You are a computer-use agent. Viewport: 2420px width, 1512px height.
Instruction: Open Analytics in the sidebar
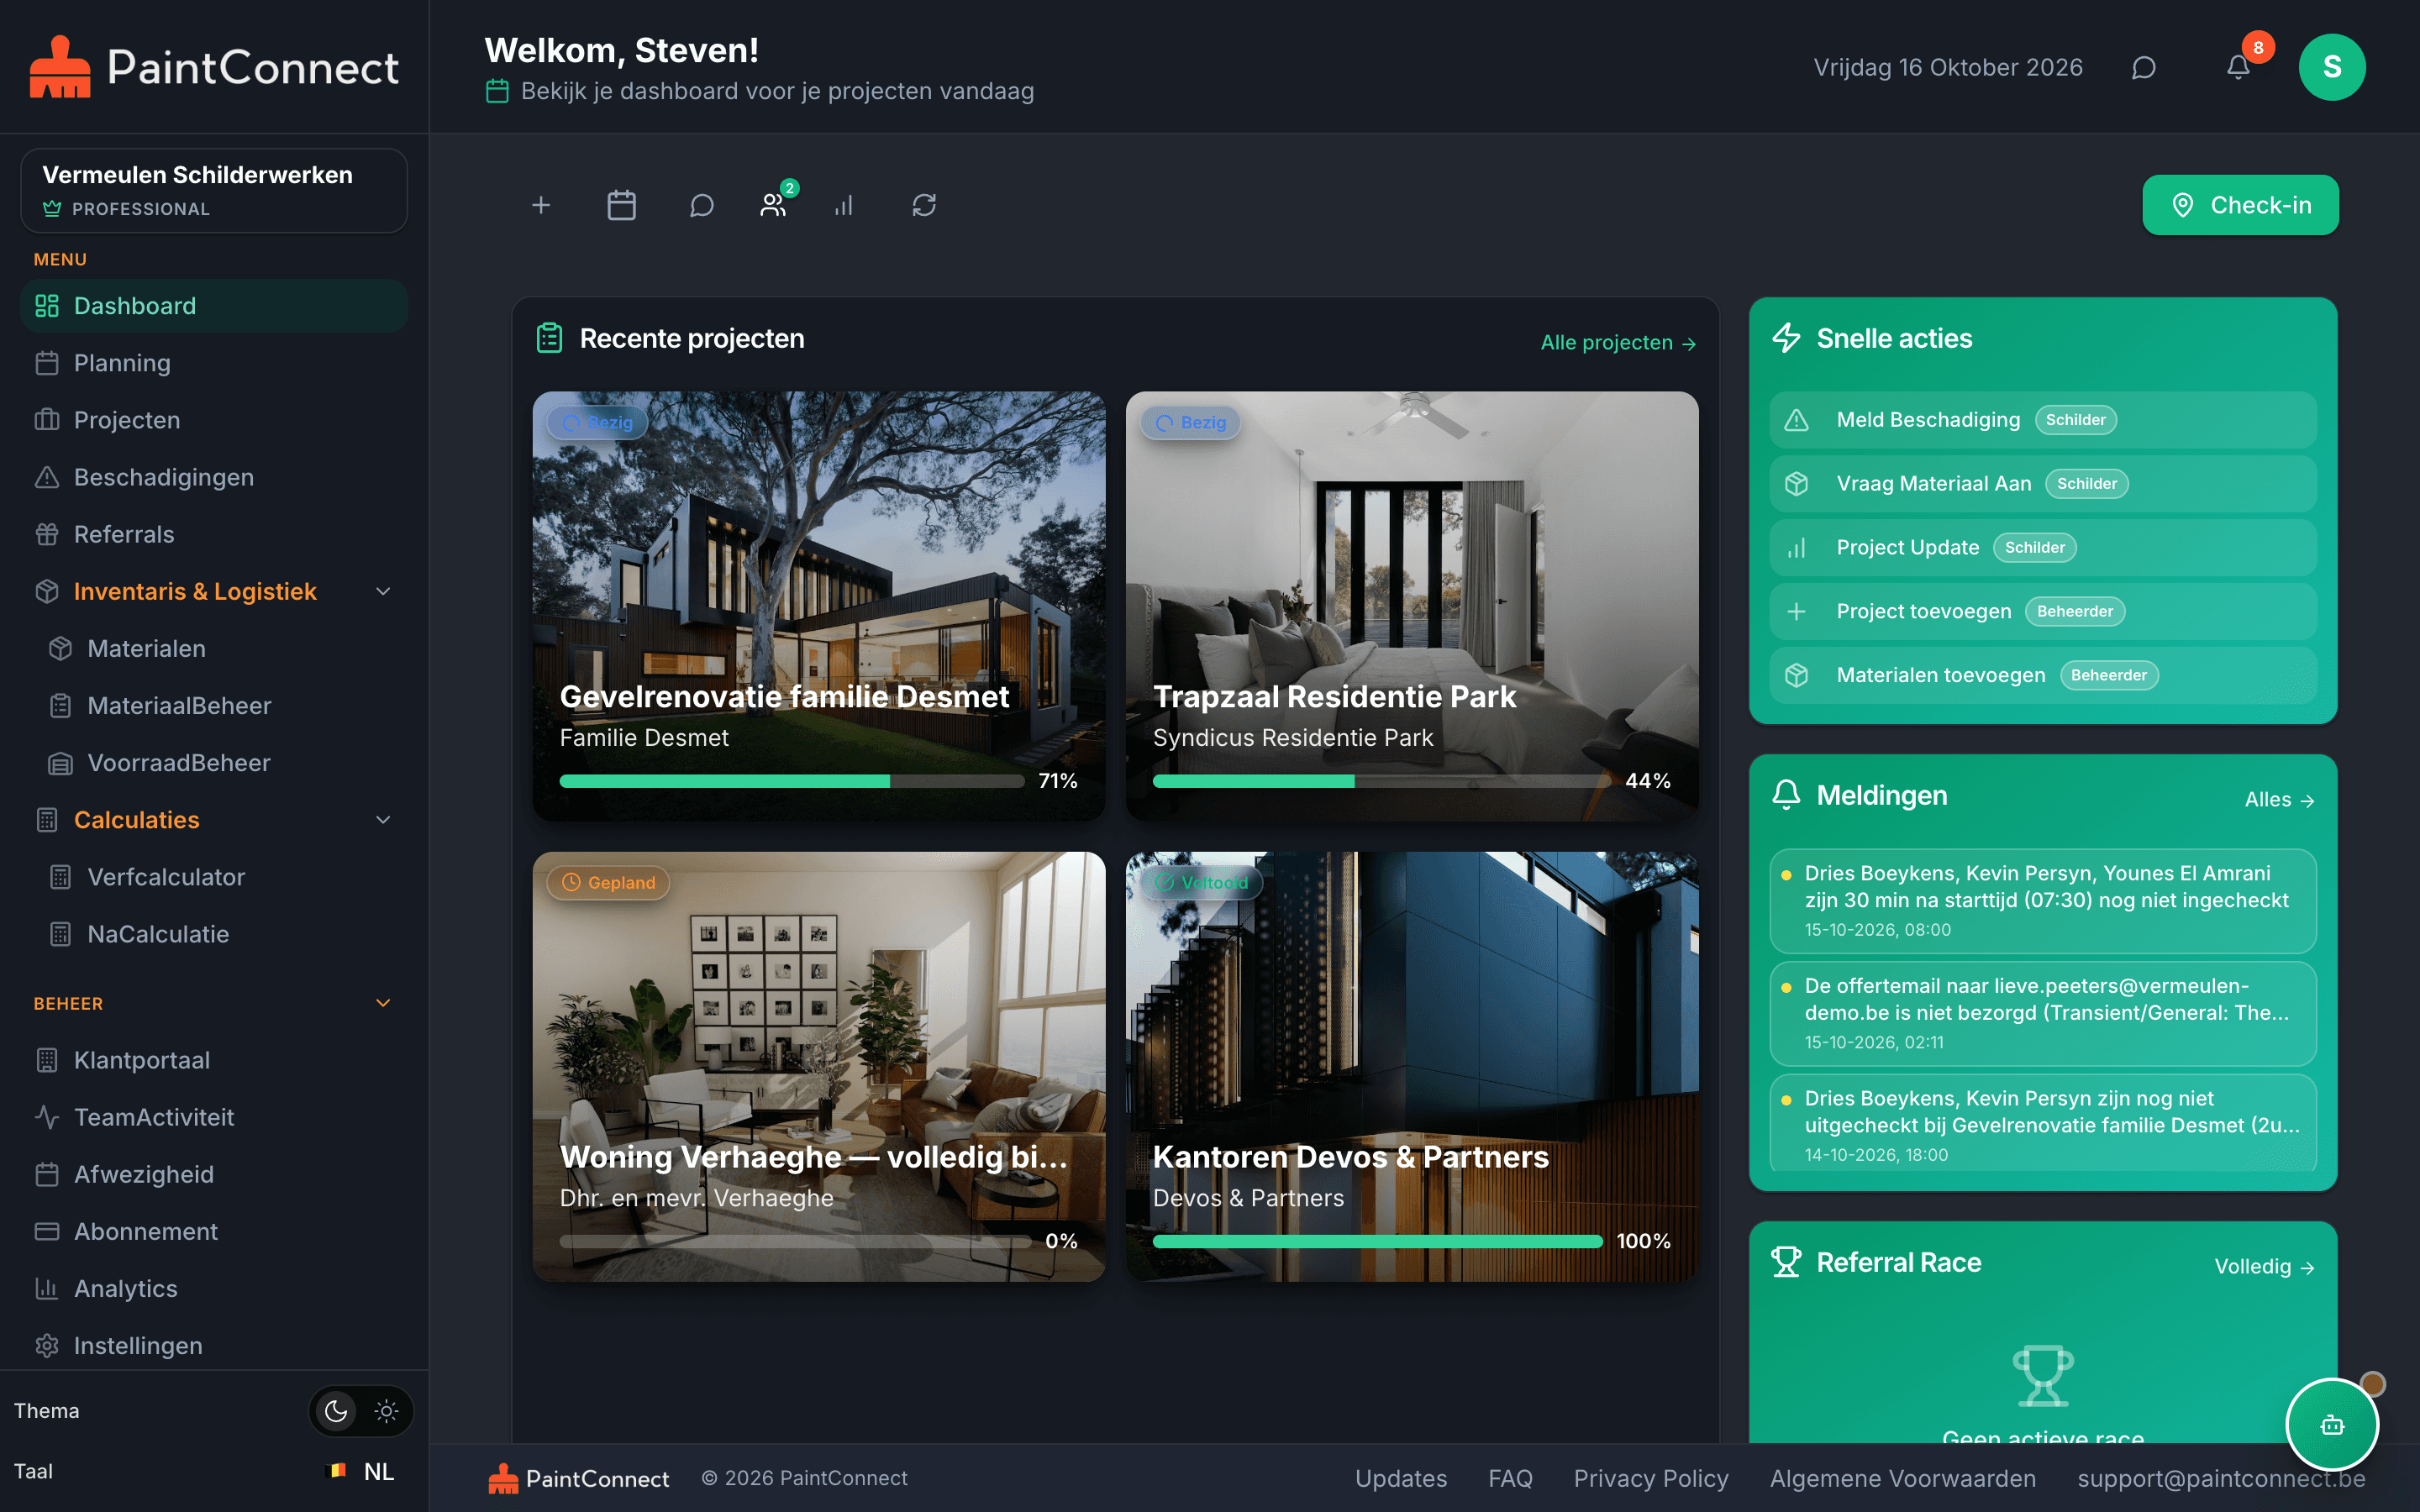pyautogui.click(x=214, y=1289)
